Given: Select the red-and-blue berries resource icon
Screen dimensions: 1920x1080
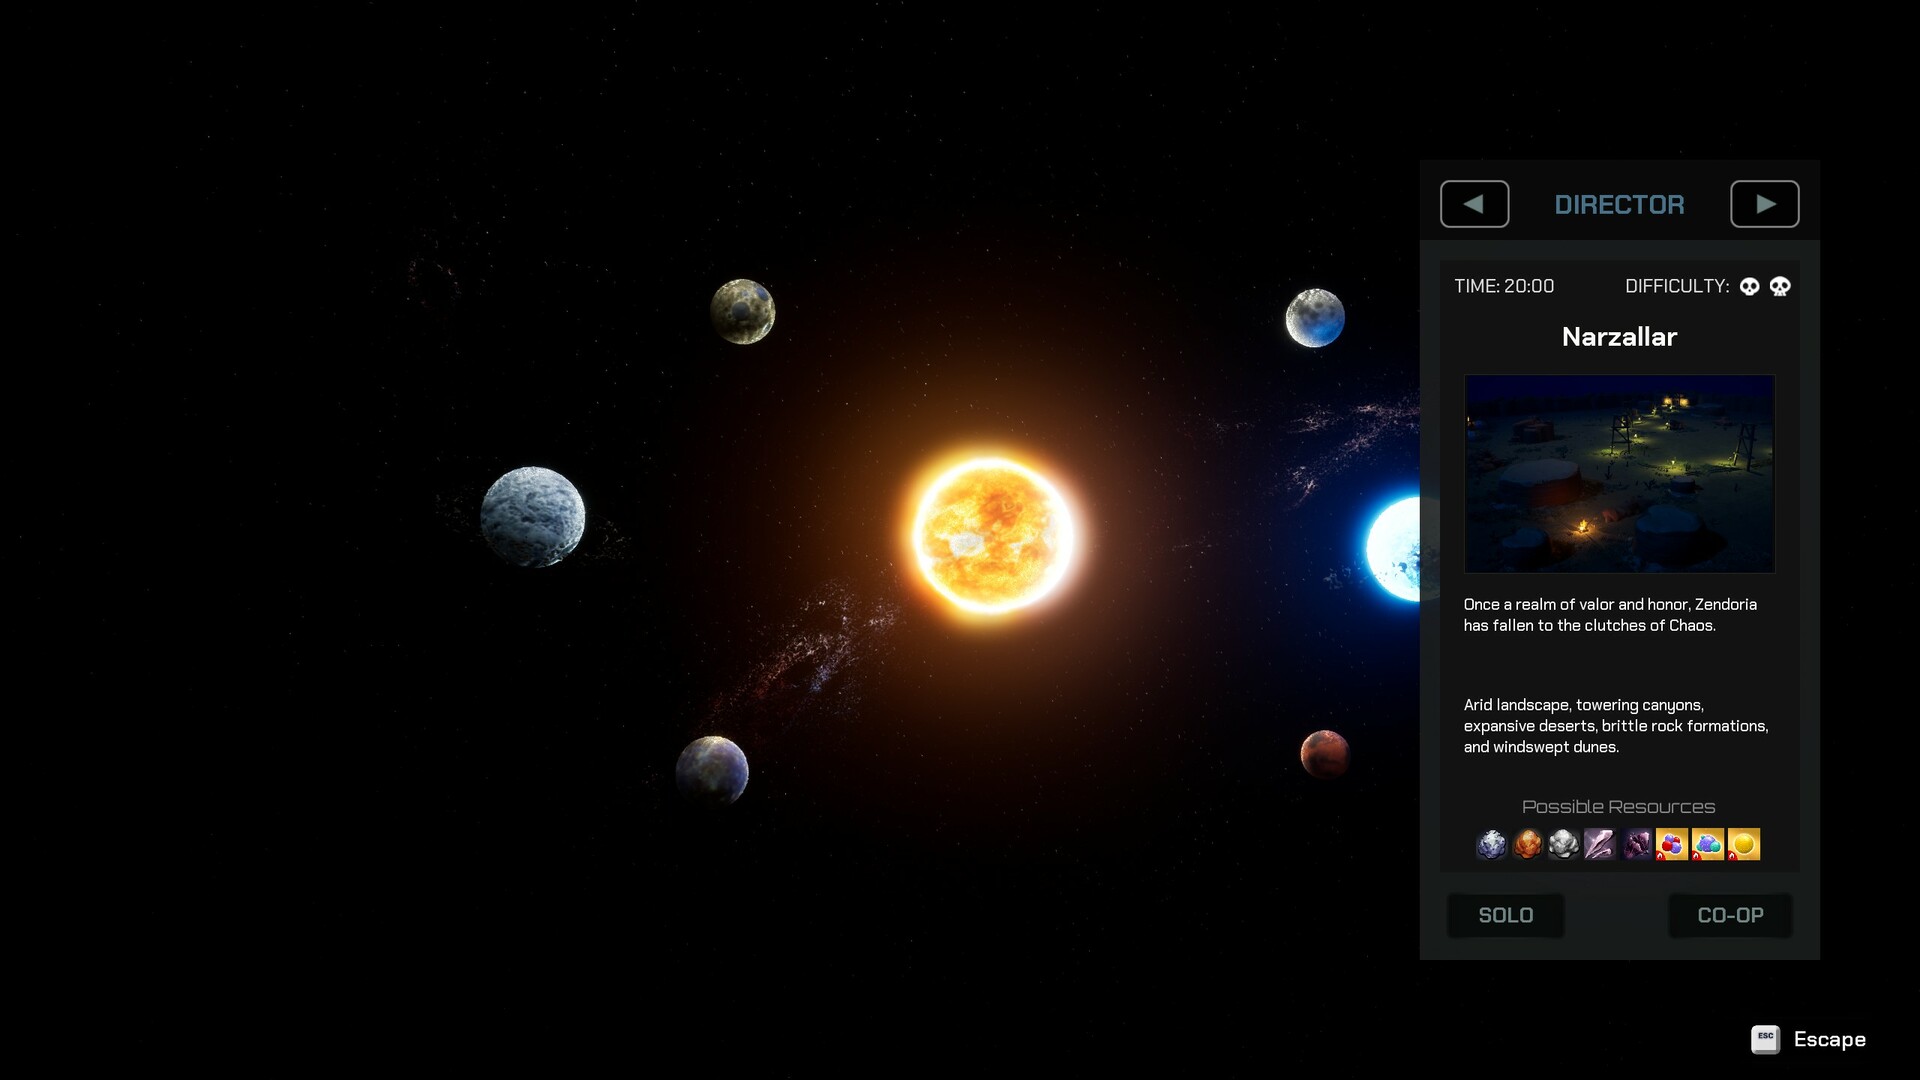Looking at the screenshot, I should click(x=1672, y=845).
